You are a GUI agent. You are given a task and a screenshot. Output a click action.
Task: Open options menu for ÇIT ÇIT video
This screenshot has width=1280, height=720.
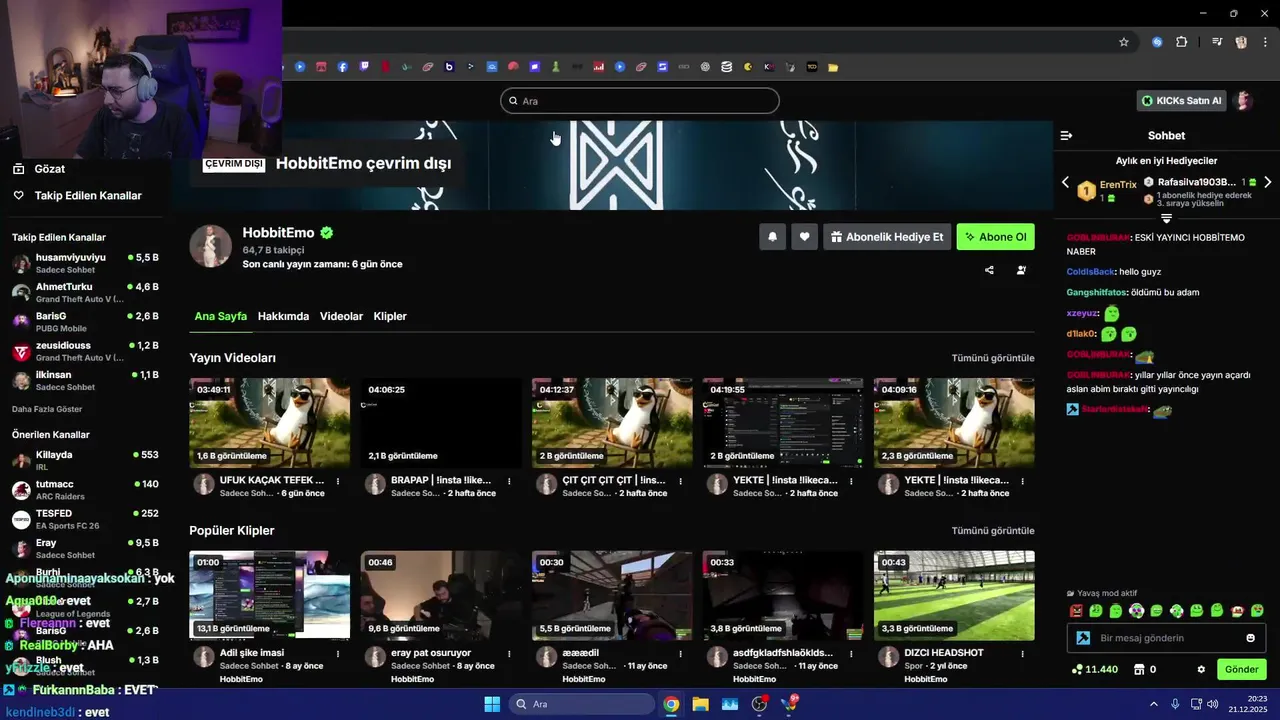click(680, 481)
